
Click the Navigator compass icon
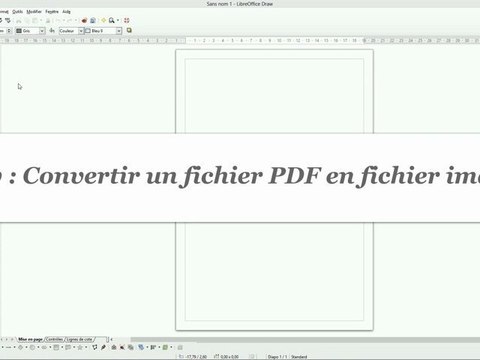coord(104,20)
